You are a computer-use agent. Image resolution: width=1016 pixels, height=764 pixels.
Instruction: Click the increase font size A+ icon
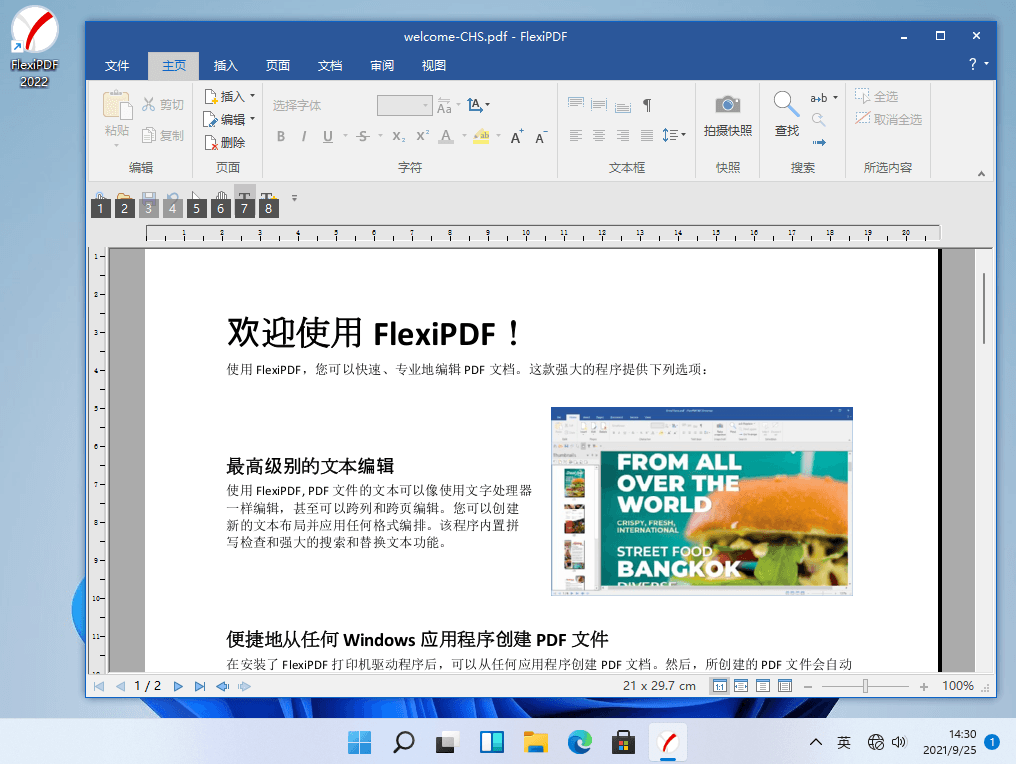pos(516,137)
